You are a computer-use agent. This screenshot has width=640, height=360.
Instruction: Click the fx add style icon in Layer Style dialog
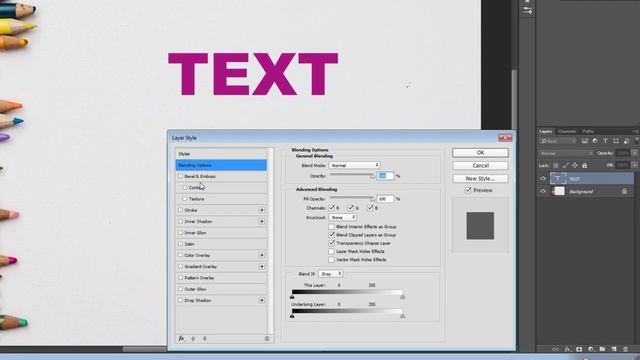[181, 339]
